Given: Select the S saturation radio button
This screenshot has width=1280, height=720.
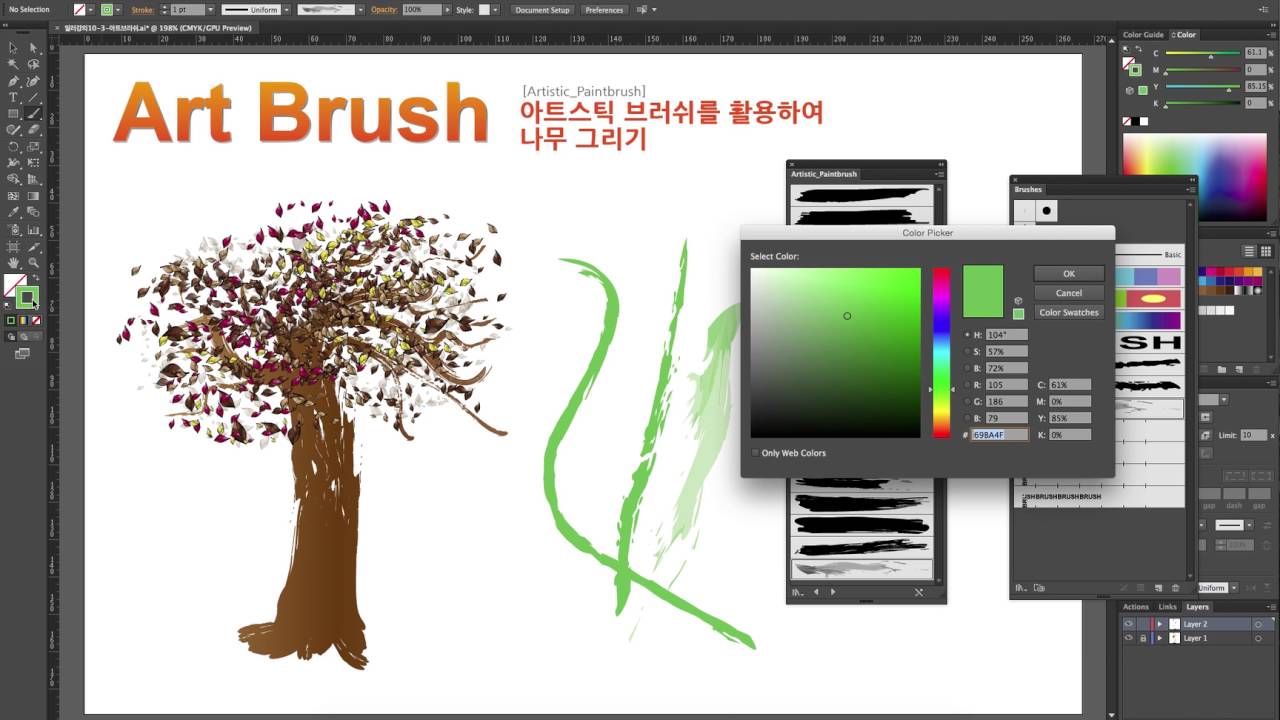Looking at the screenshot, I should 967,352.
